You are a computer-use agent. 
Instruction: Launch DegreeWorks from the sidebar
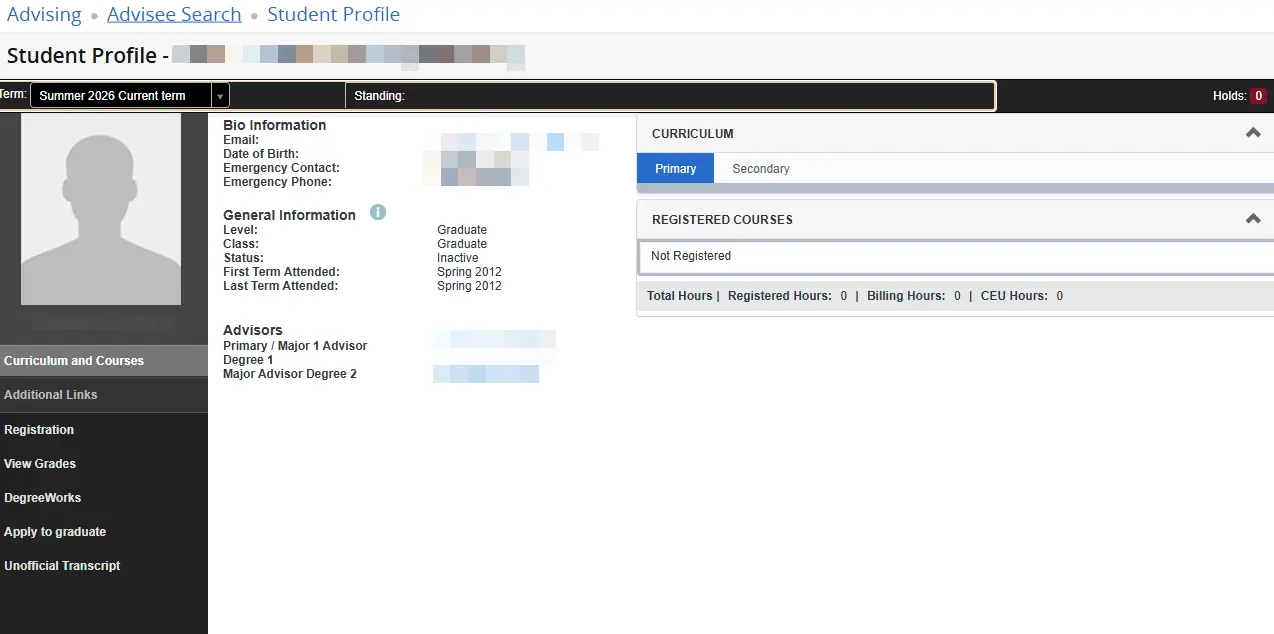[43, 498]
